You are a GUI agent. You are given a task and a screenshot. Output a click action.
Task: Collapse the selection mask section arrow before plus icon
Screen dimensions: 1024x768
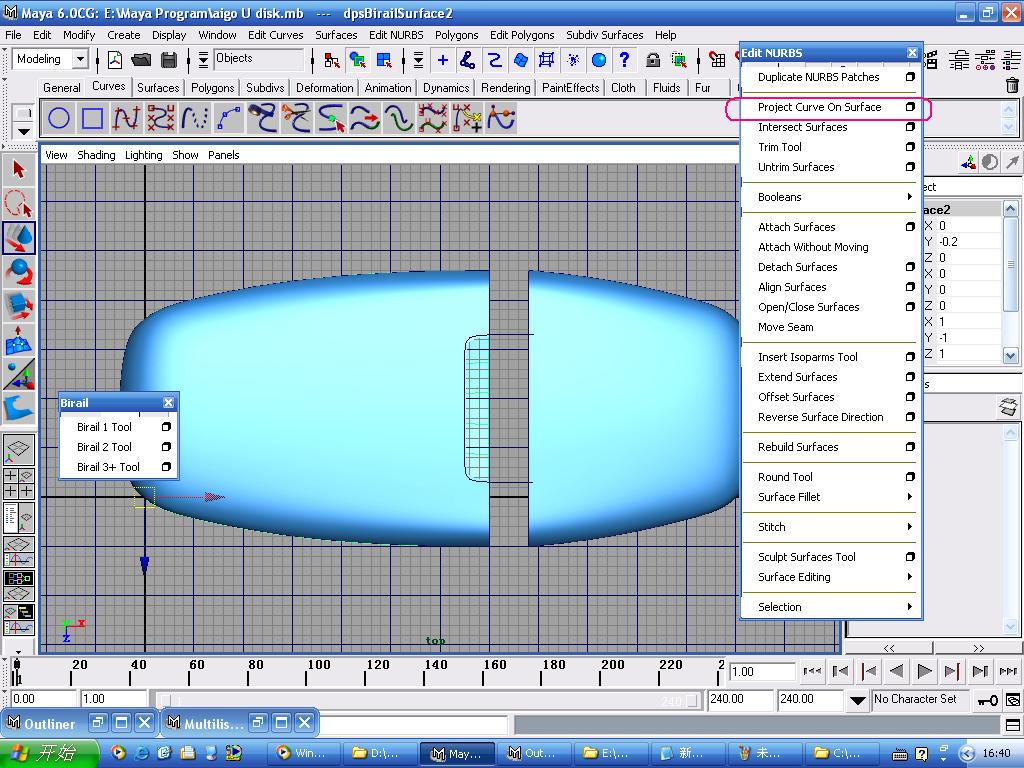418,61
